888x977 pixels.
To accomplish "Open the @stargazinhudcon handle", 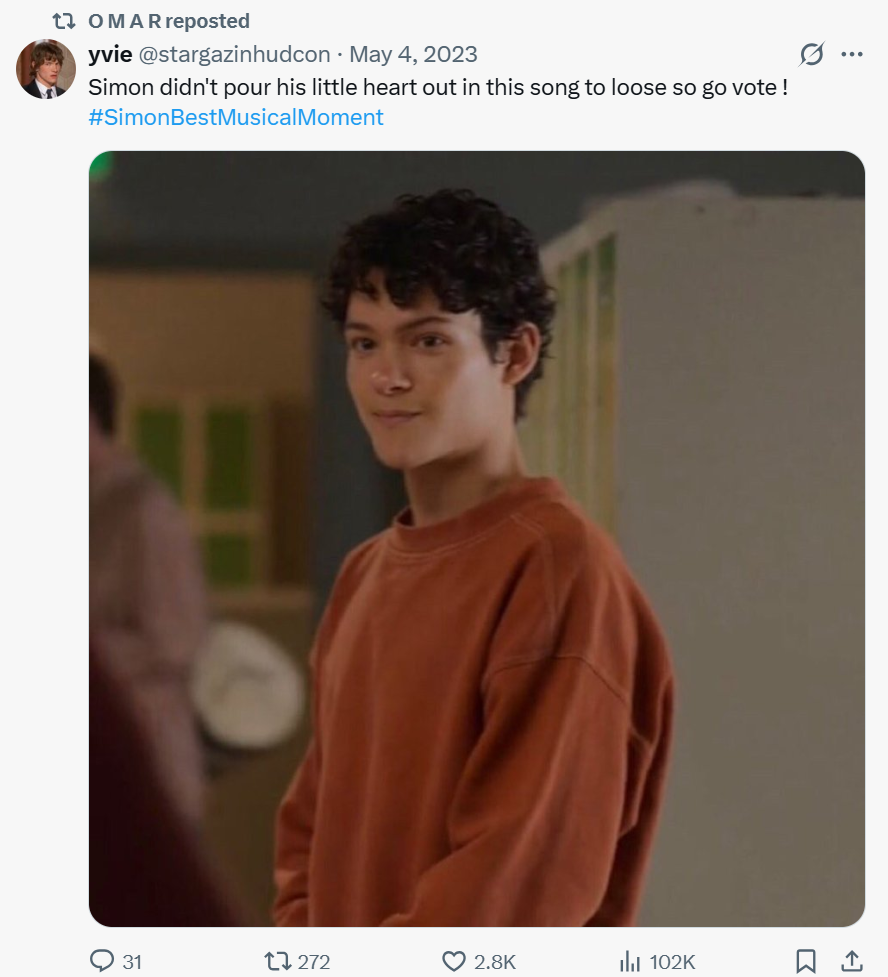I will pos(234,54).
